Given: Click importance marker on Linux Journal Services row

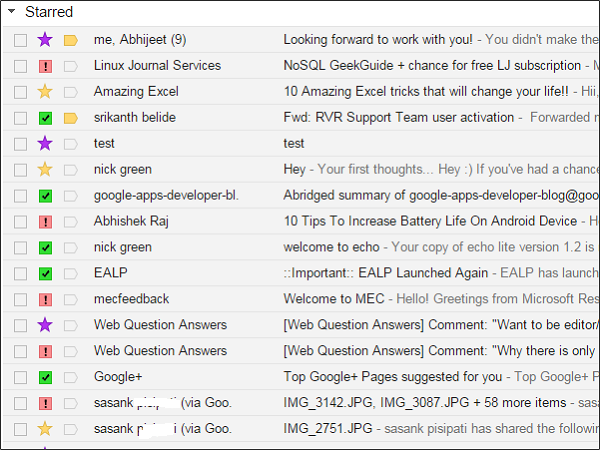Looking at the screenshot, I should (71, 66).
